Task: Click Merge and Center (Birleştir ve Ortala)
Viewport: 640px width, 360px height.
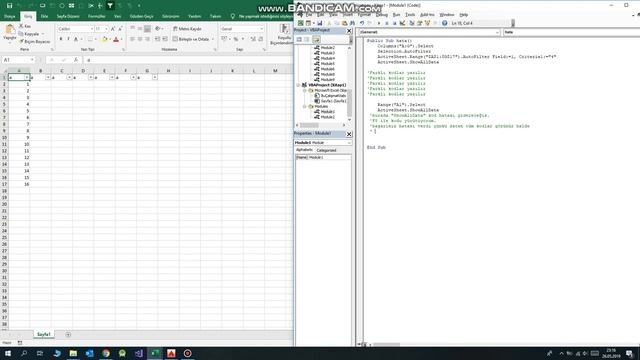Action: pos(191,39)
